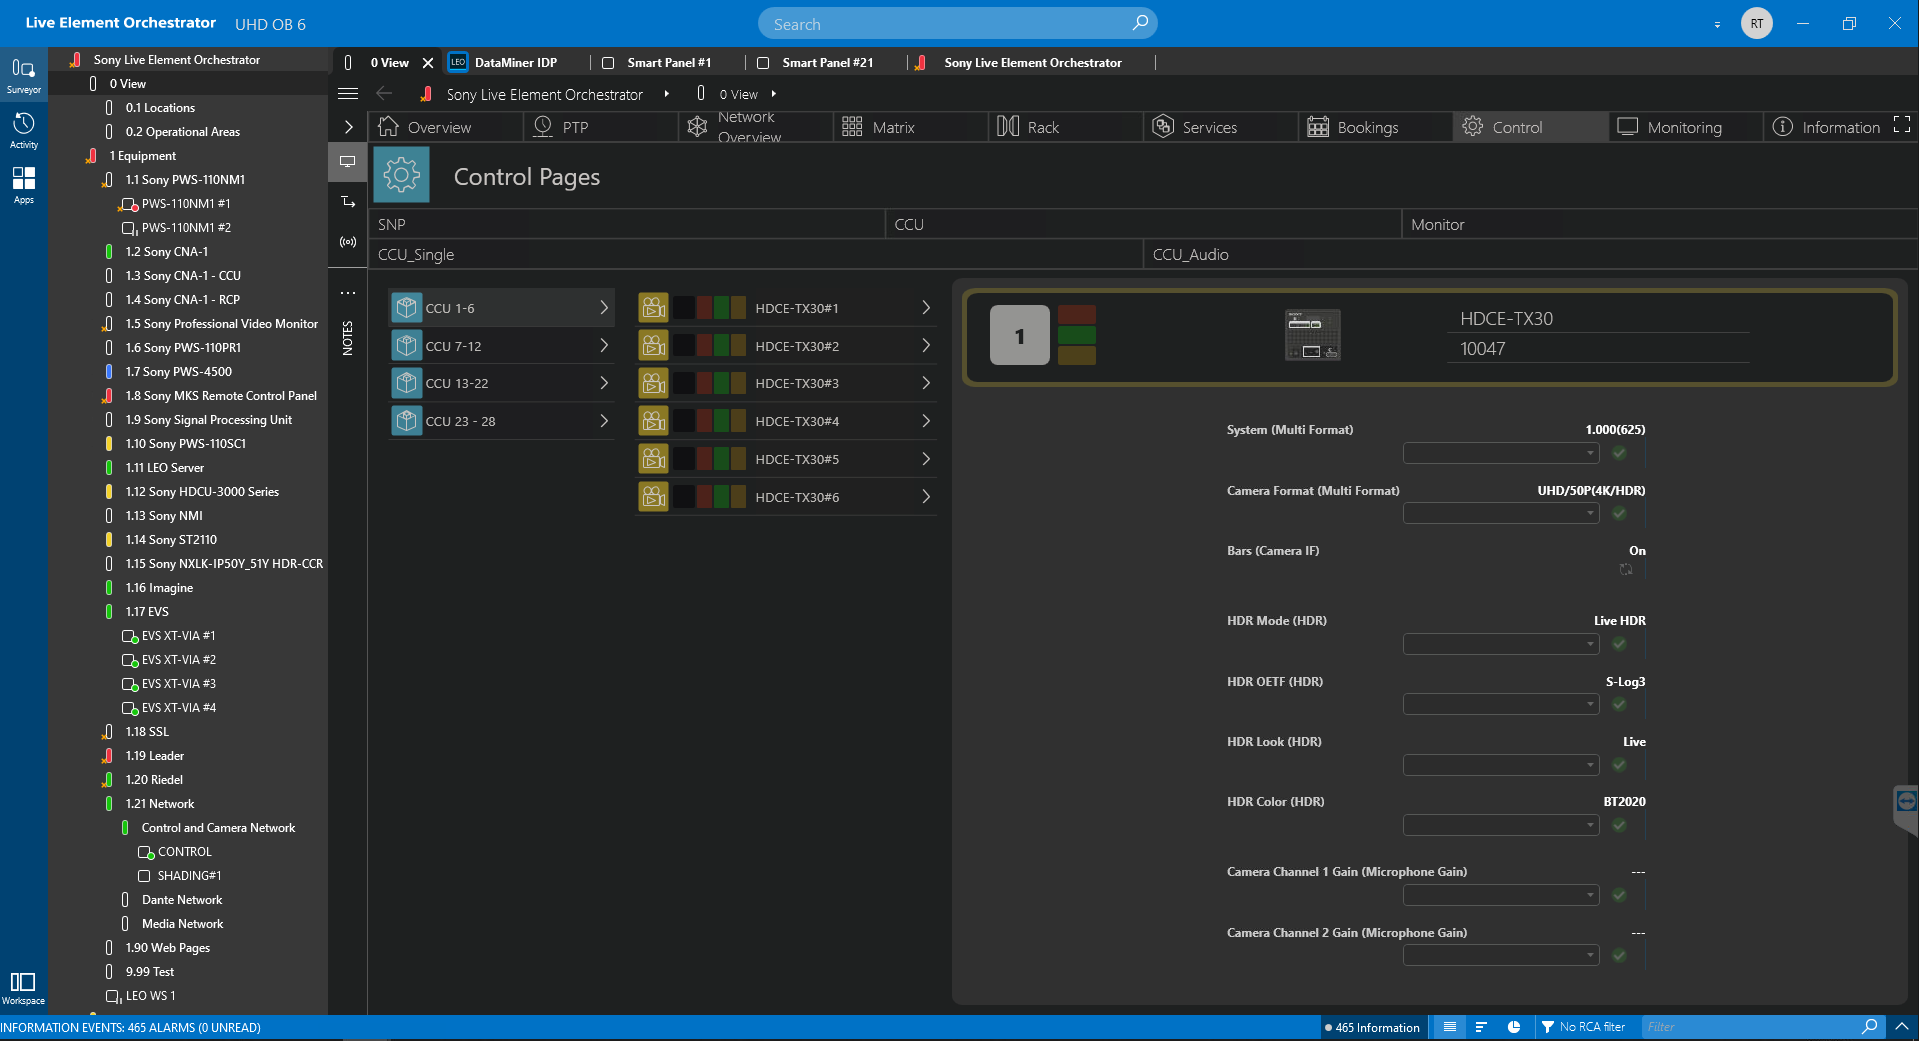Open HDR OETF dropdown

click(x=1500, y=704)
